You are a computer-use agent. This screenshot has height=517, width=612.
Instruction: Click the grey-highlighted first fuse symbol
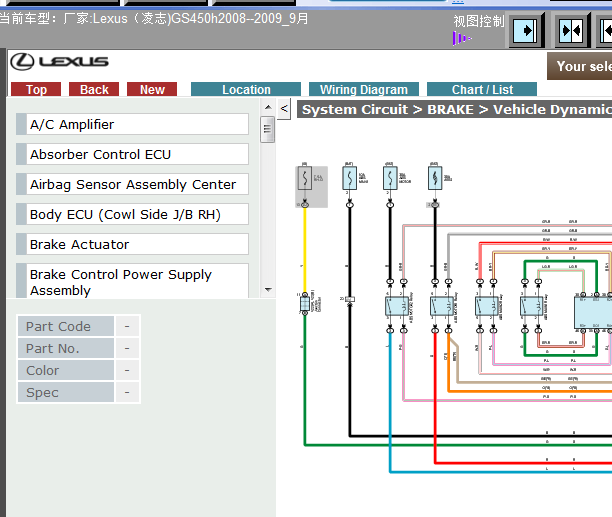coord(305,178)
